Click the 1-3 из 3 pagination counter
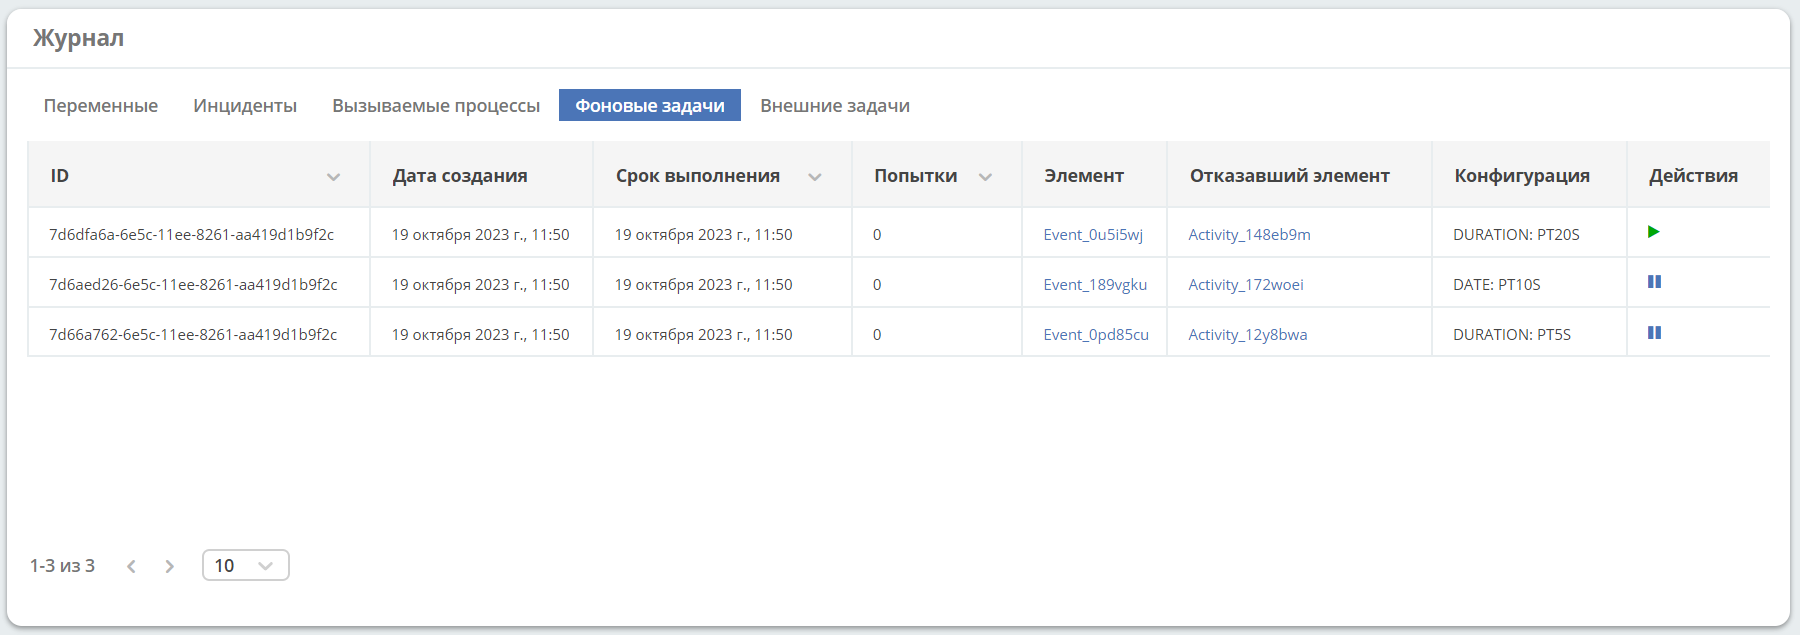Viewport: 1800px width, 635px height. pyautogui.click(x=62, y=565)
